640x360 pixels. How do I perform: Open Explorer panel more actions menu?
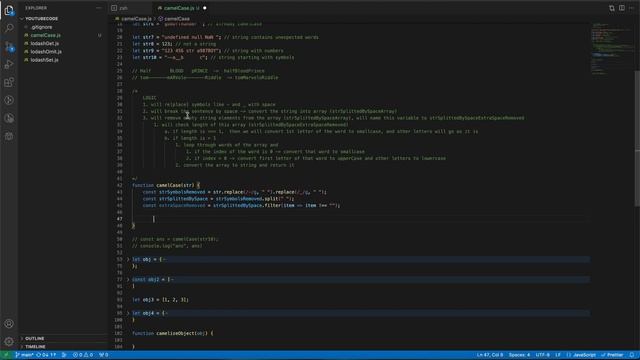tap(99, 8)
